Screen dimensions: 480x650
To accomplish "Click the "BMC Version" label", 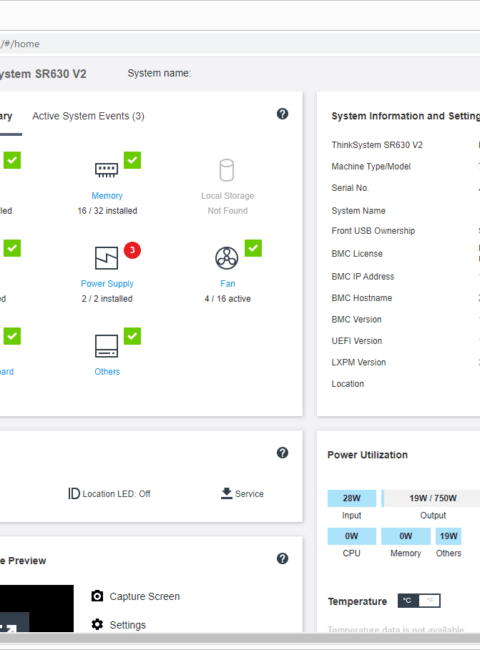I will [x=356, y=319].
